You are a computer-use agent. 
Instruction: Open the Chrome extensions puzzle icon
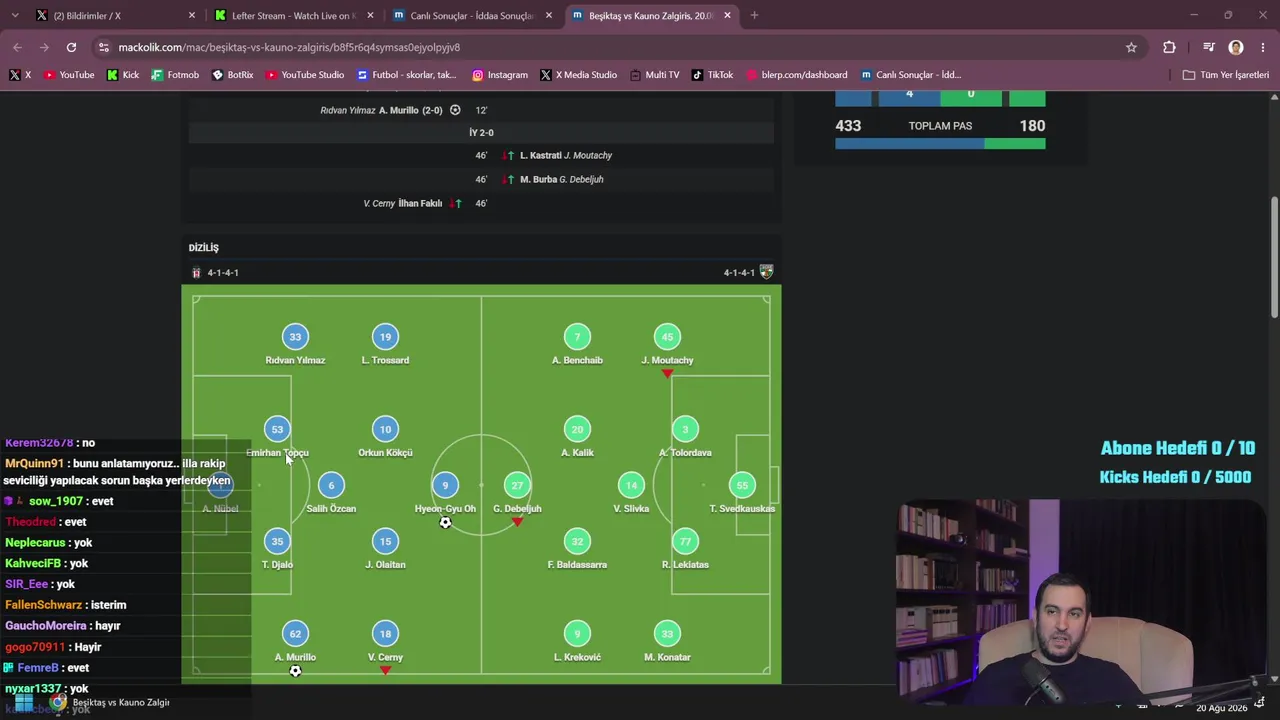point(1169,47)
